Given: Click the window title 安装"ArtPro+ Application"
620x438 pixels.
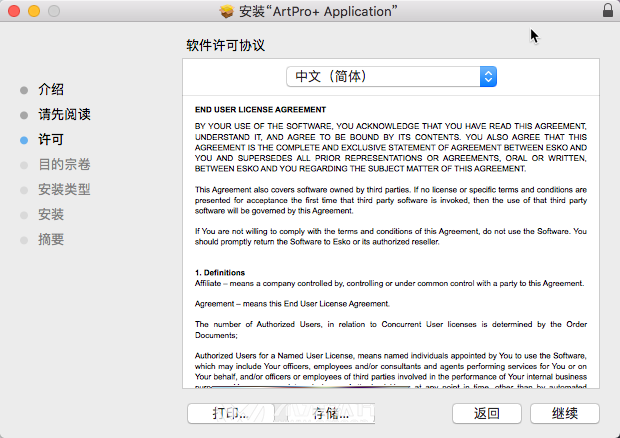Looking at the screenshot, I should [x=318, y=11].
